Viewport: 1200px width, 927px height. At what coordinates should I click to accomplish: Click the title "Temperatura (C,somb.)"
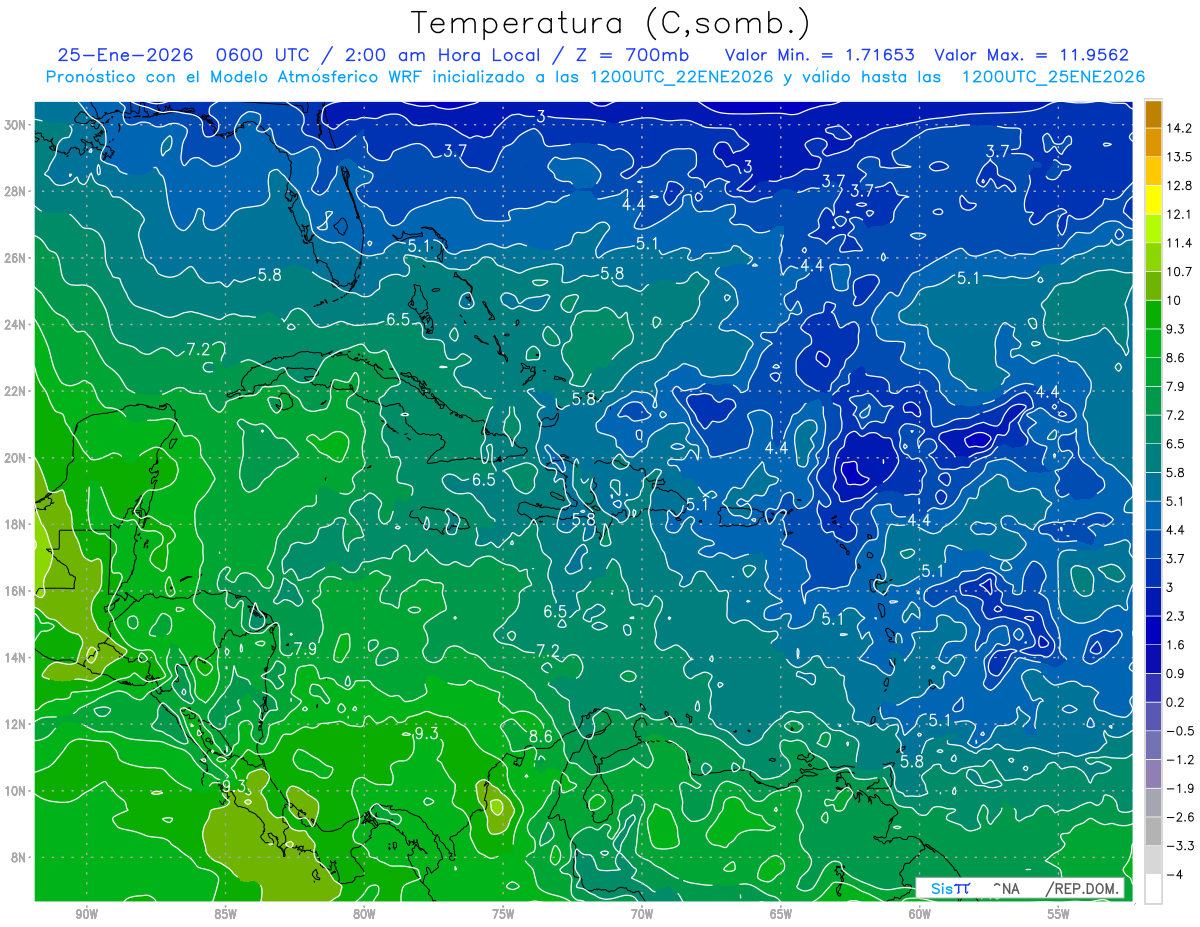(x=611, y=23)
